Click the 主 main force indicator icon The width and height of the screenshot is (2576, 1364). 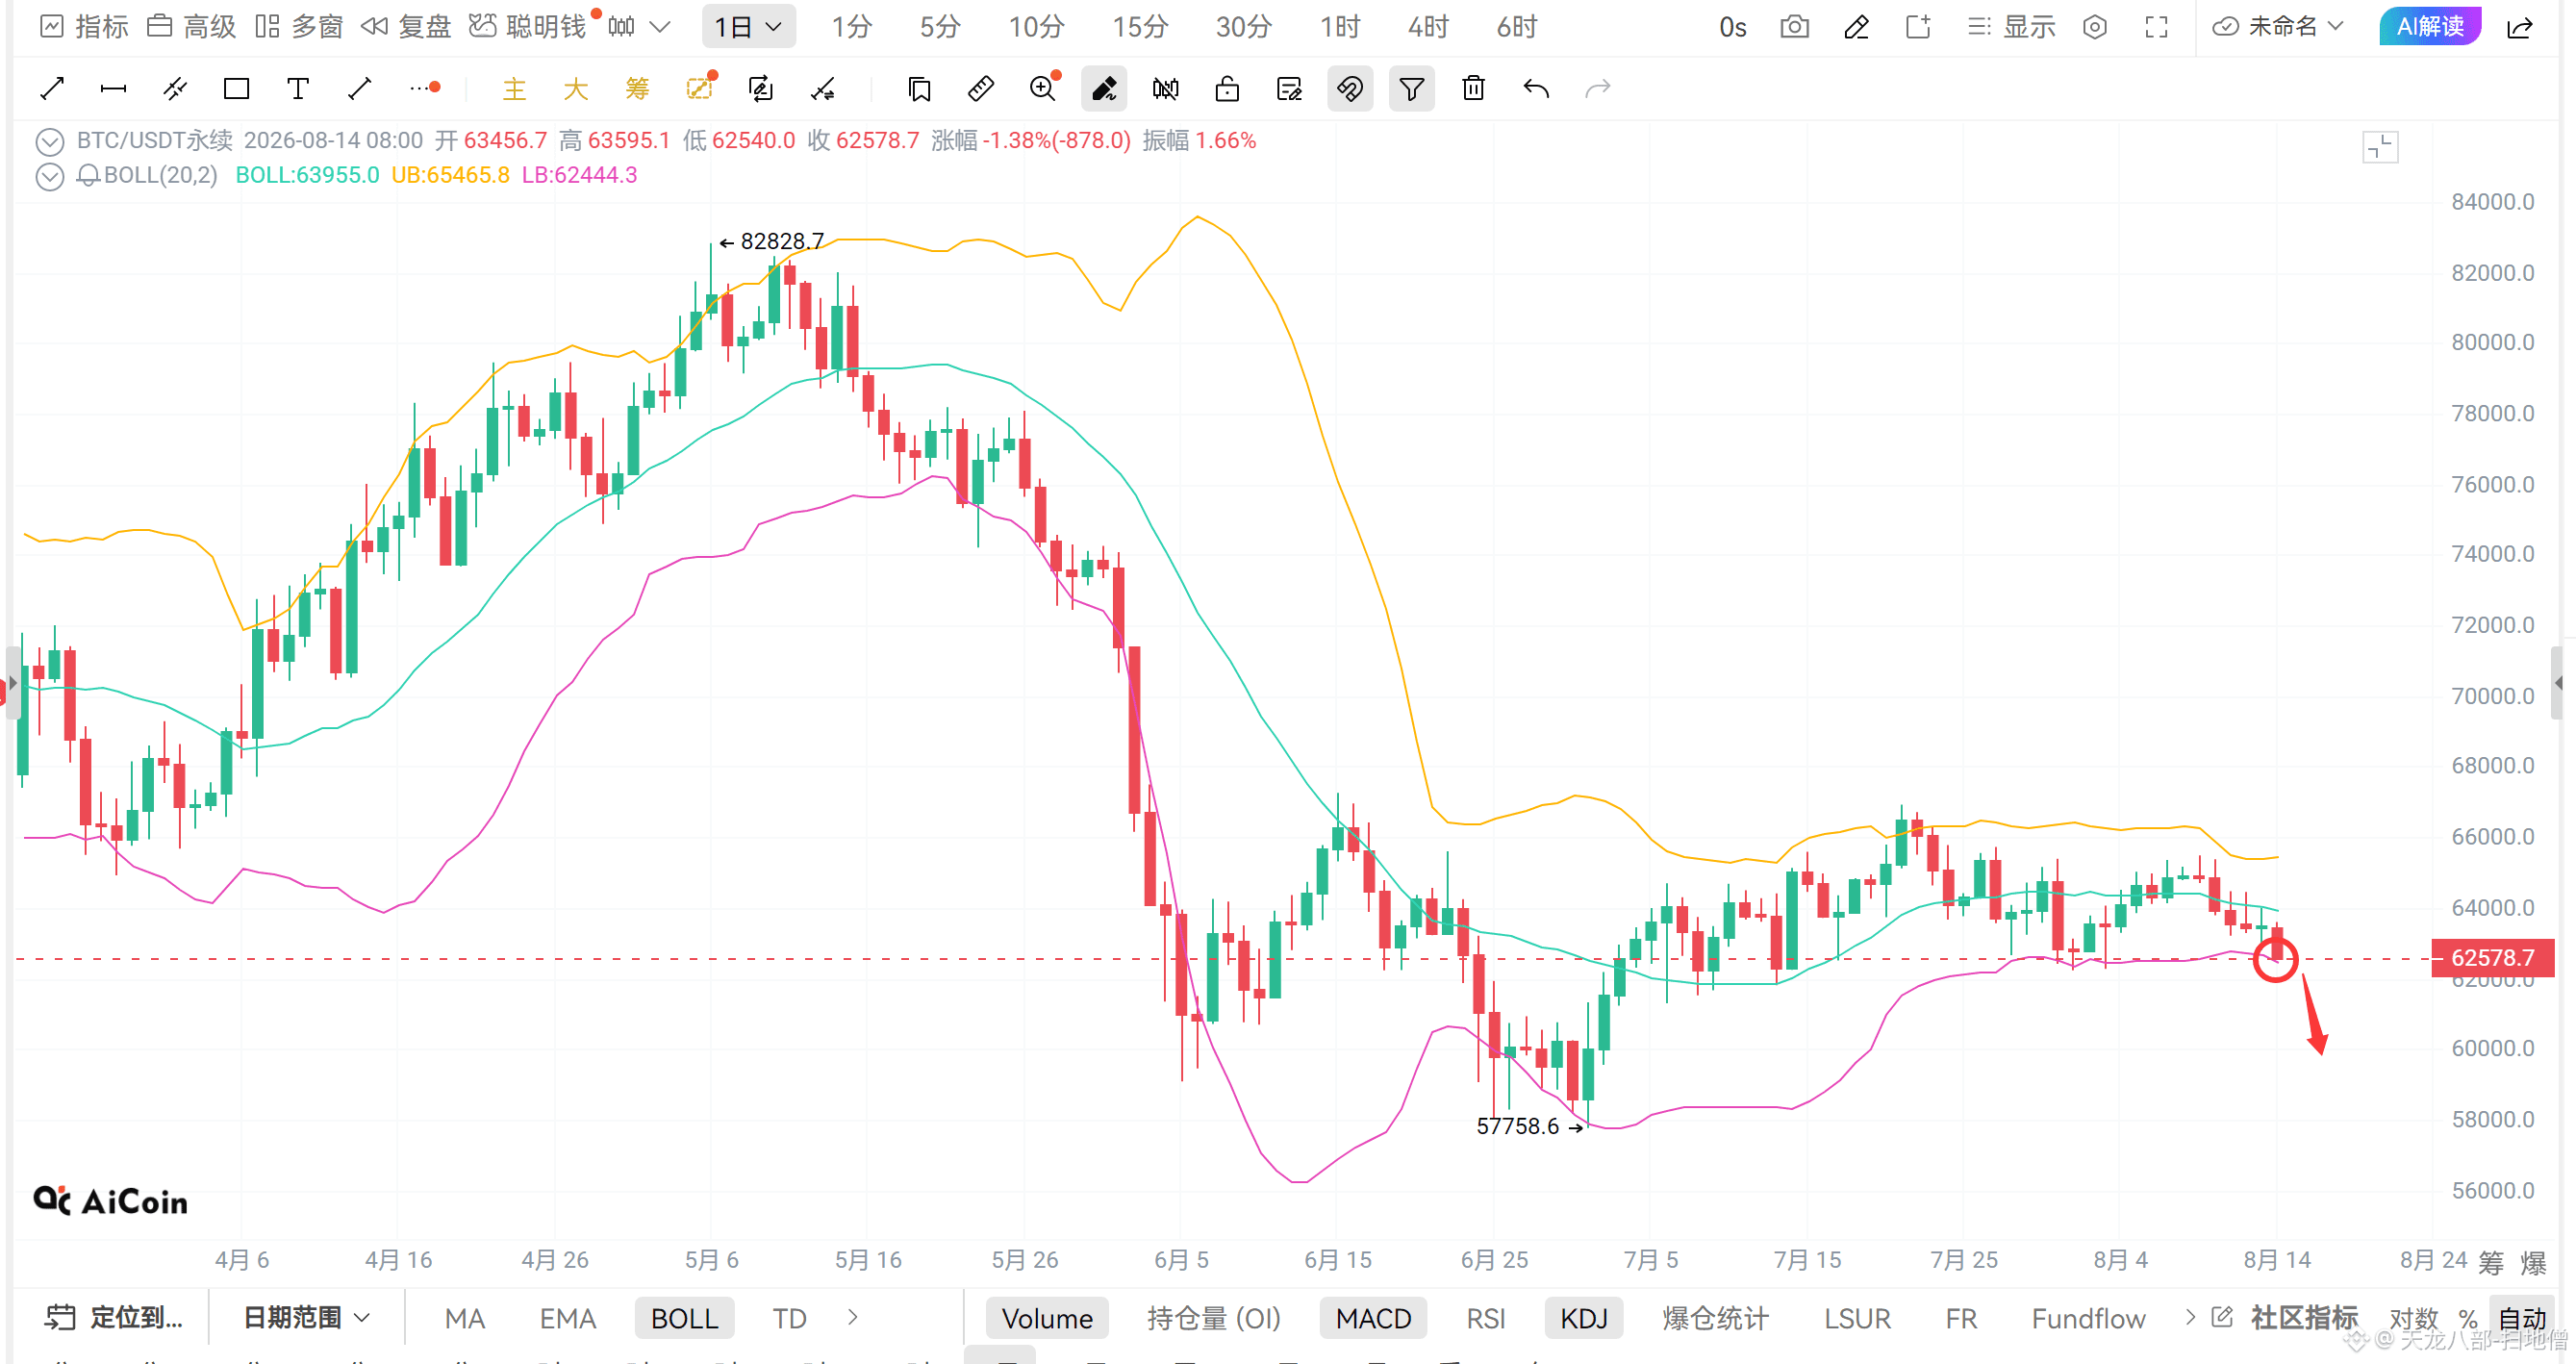pyautogui.click(x=514, y=89)
